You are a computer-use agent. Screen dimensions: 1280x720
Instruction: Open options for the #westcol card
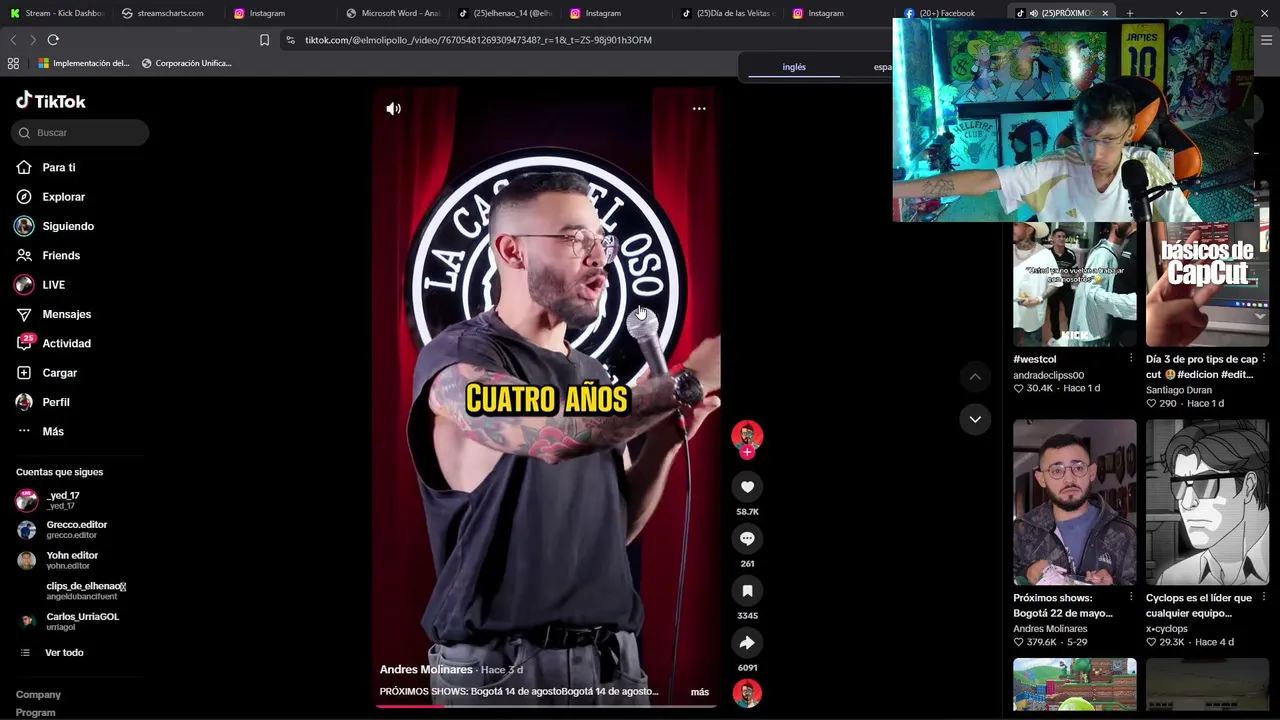point(1131,359)
